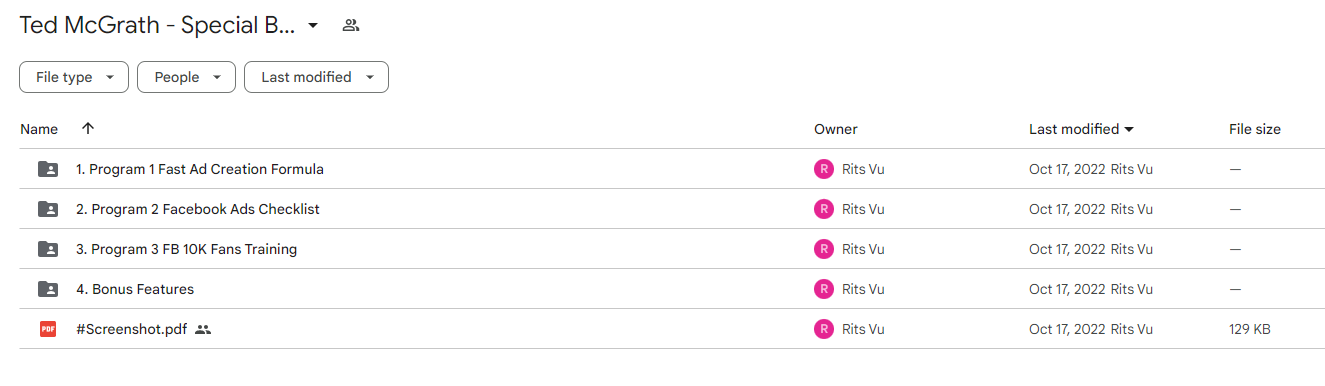The height and width of the screenshot is (386, 1325).
Task: Open the Last modified filter dropdown
Action: click(316, 77)
